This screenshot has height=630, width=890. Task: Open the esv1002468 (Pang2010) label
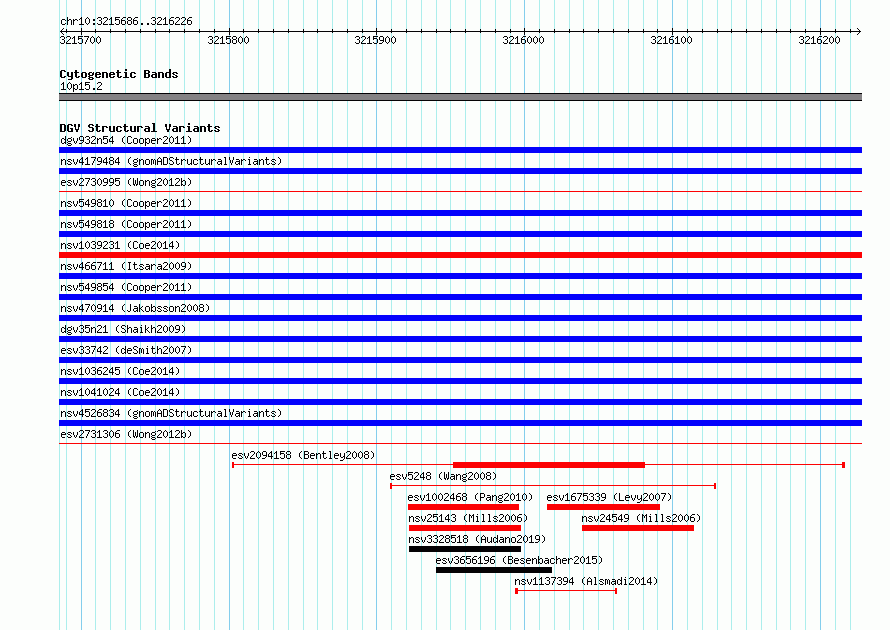click(x=470, y=497)
